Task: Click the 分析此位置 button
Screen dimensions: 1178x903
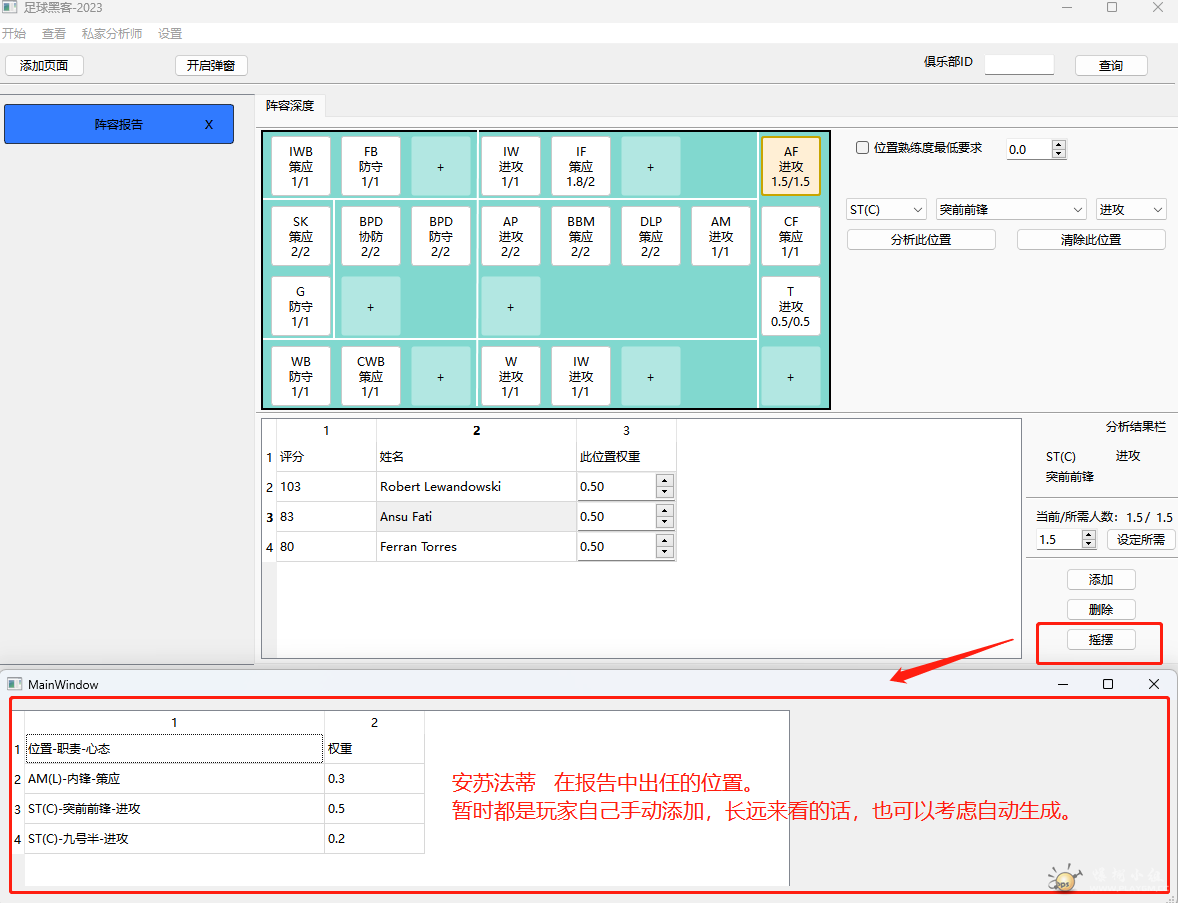Action: point(921,240)
